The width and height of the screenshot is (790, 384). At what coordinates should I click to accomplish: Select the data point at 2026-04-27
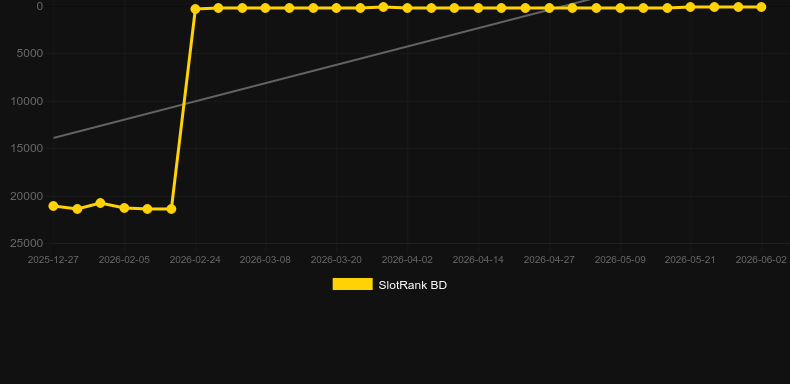(x=549, y=8)
